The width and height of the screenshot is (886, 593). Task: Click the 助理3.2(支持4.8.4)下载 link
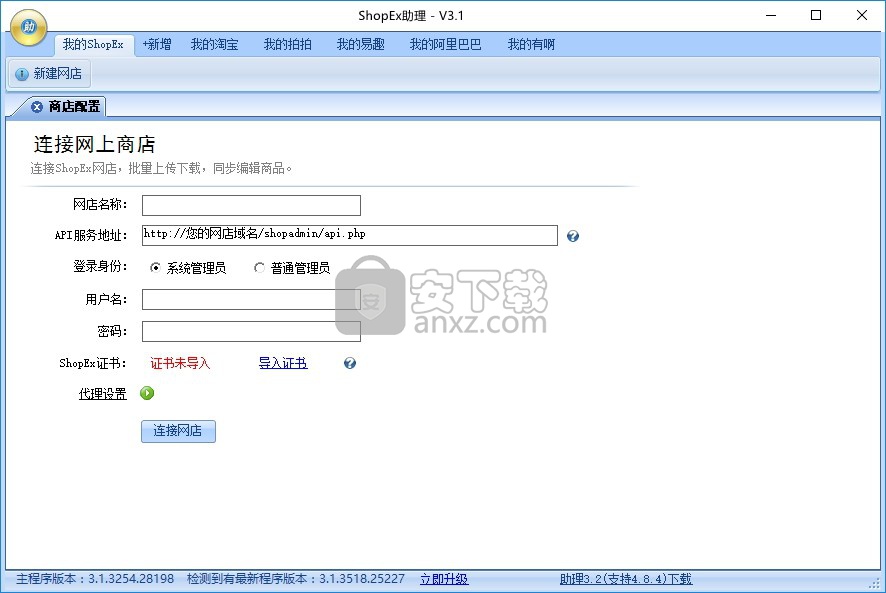tap(626, 579)
